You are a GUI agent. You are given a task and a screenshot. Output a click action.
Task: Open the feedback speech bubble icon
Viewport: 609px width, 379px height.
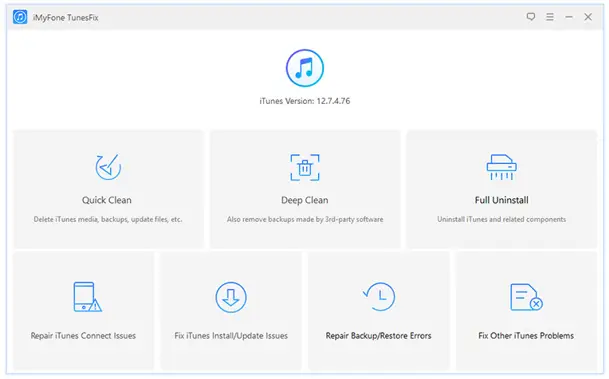[x=531, y=17]
